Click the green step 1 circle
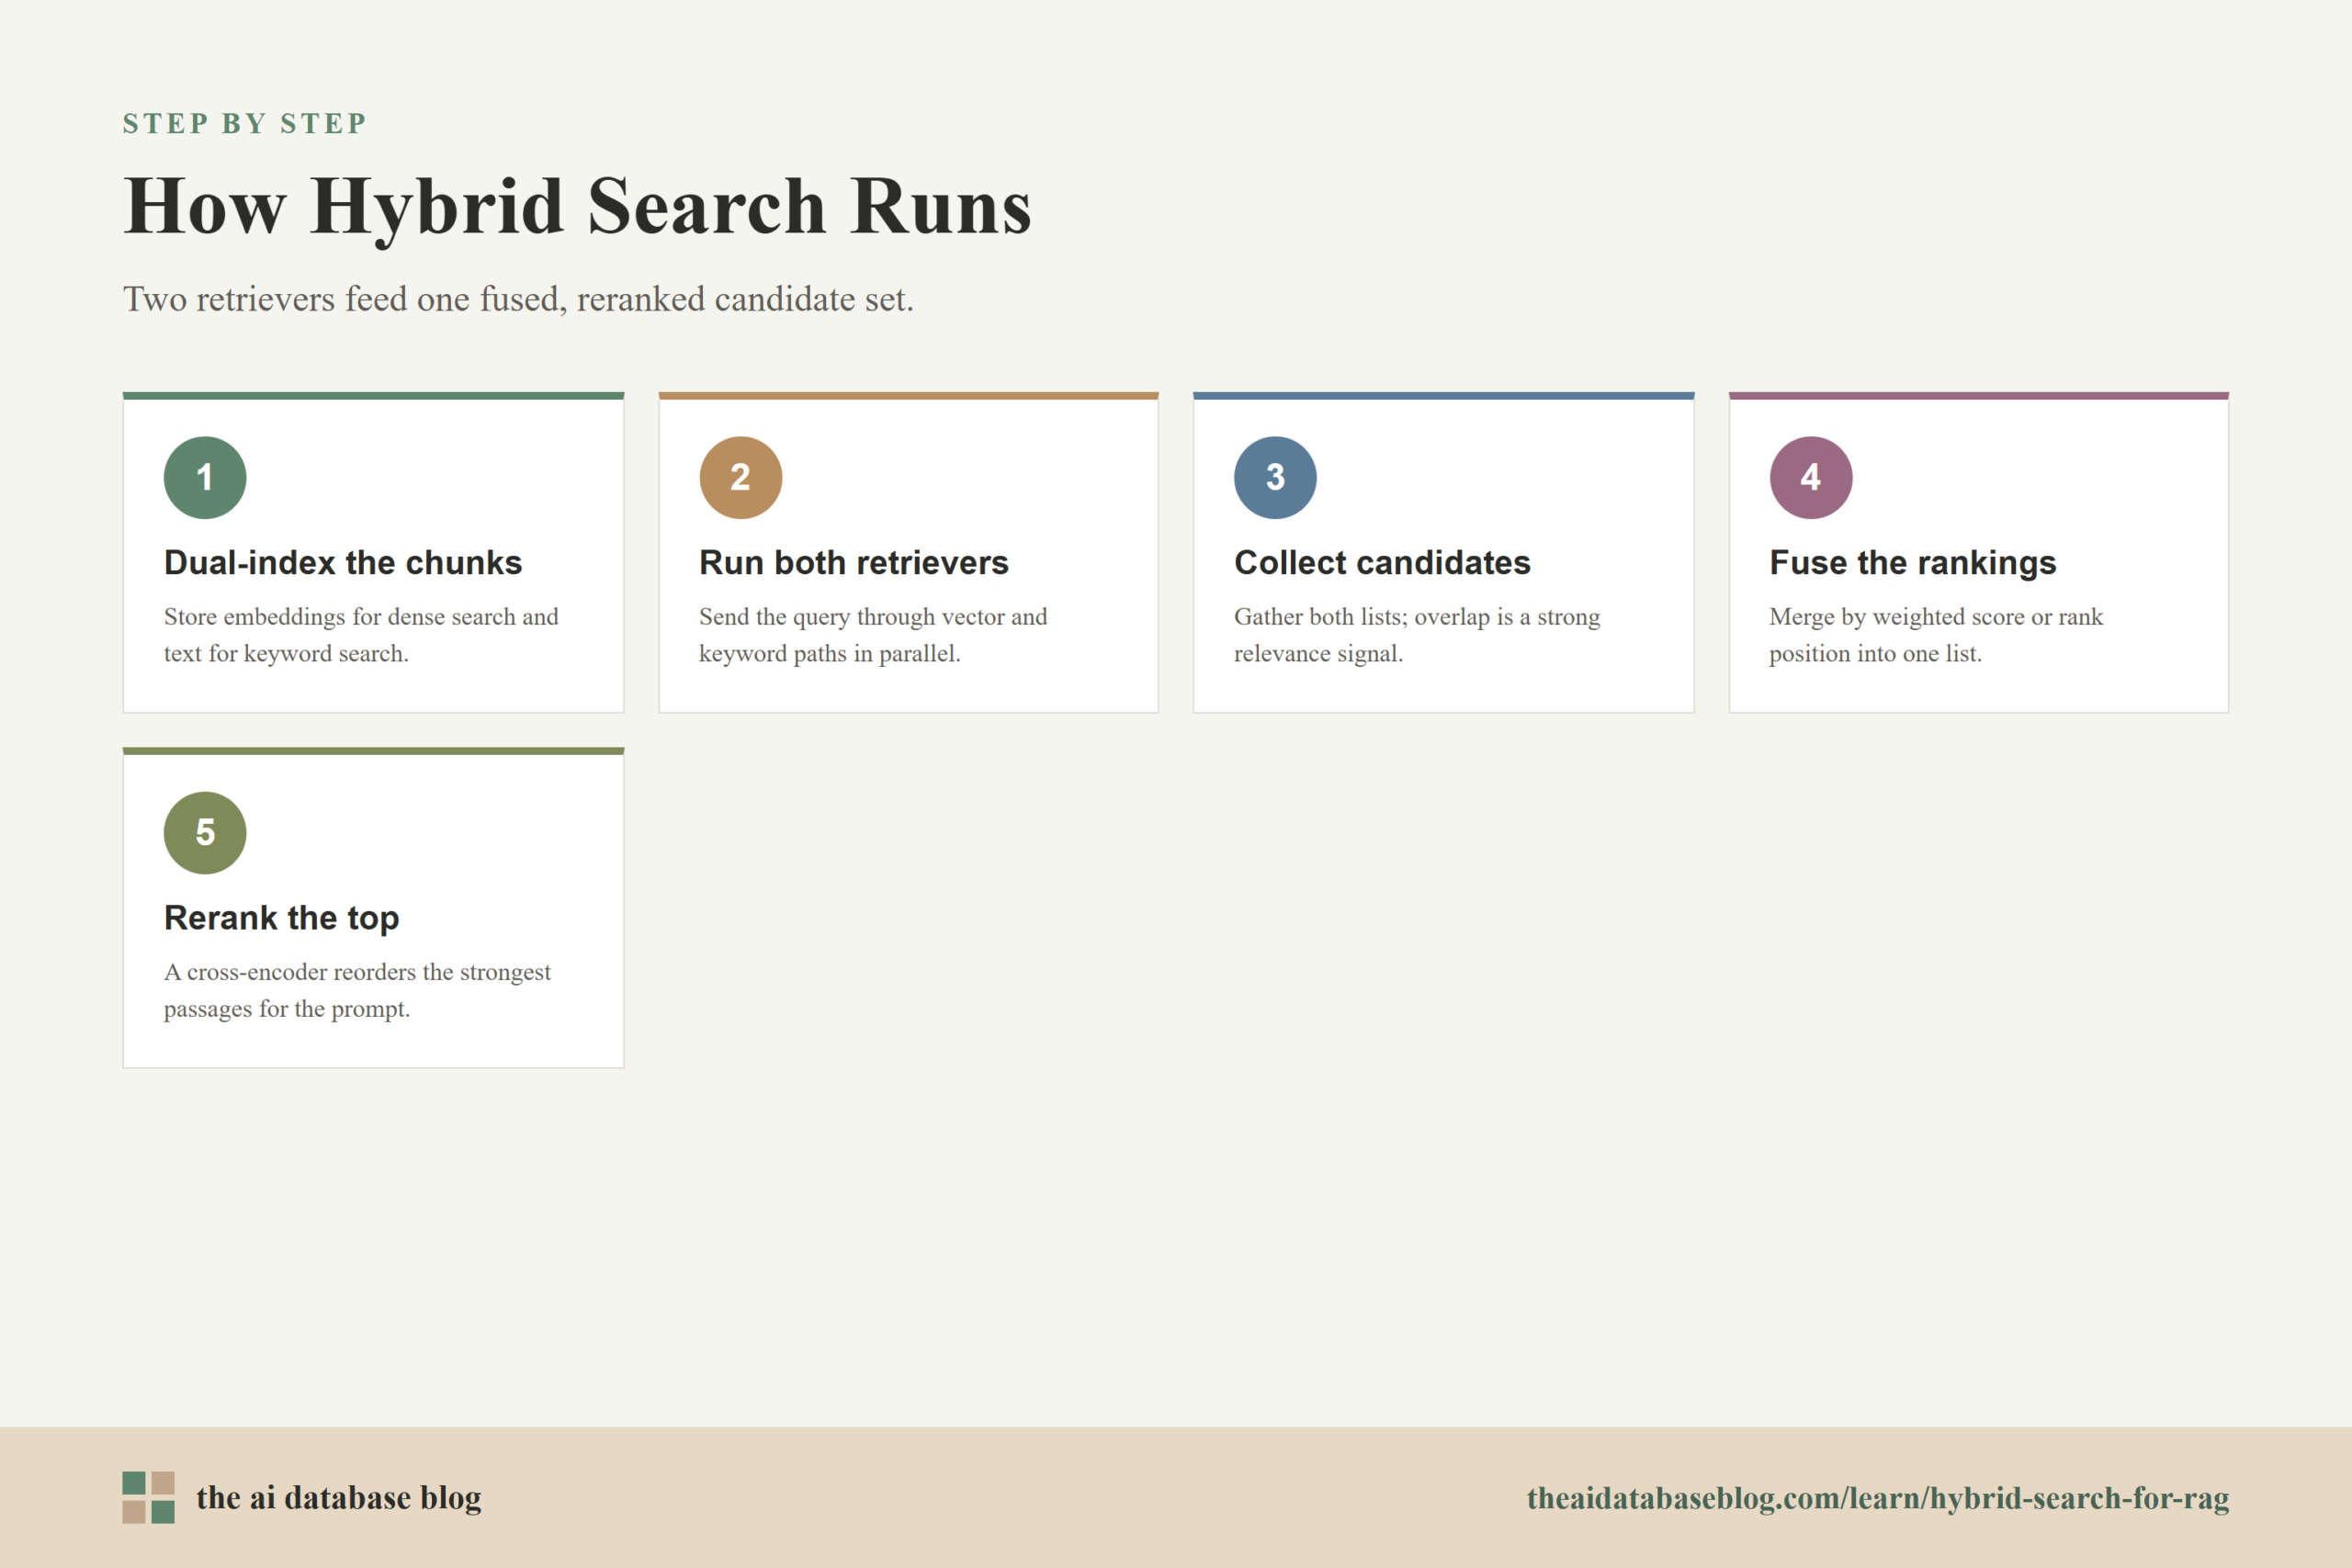2352x1568 pixels. coord(205,477)
